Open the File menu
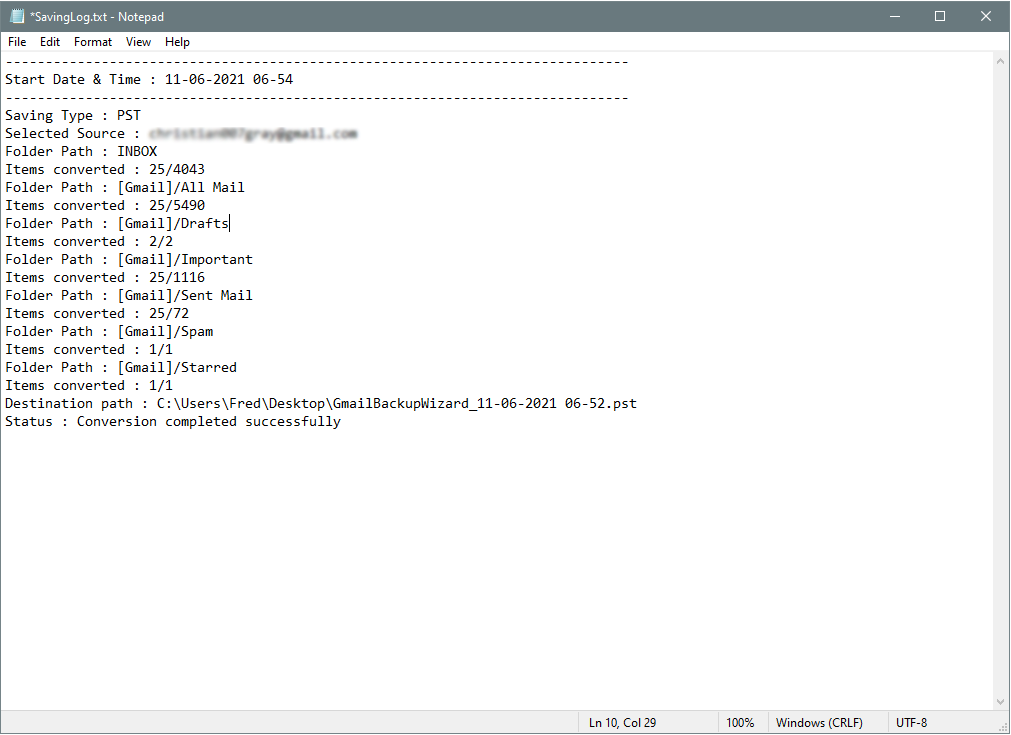Viewport: 1011px width, 735px height. point(17,42)
